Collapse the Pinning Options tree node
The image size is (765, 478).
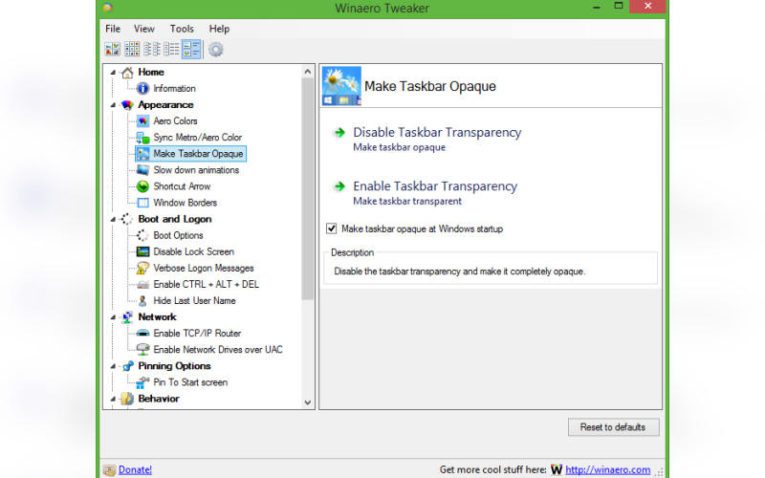pyautogui.click(x=113, y=366)
